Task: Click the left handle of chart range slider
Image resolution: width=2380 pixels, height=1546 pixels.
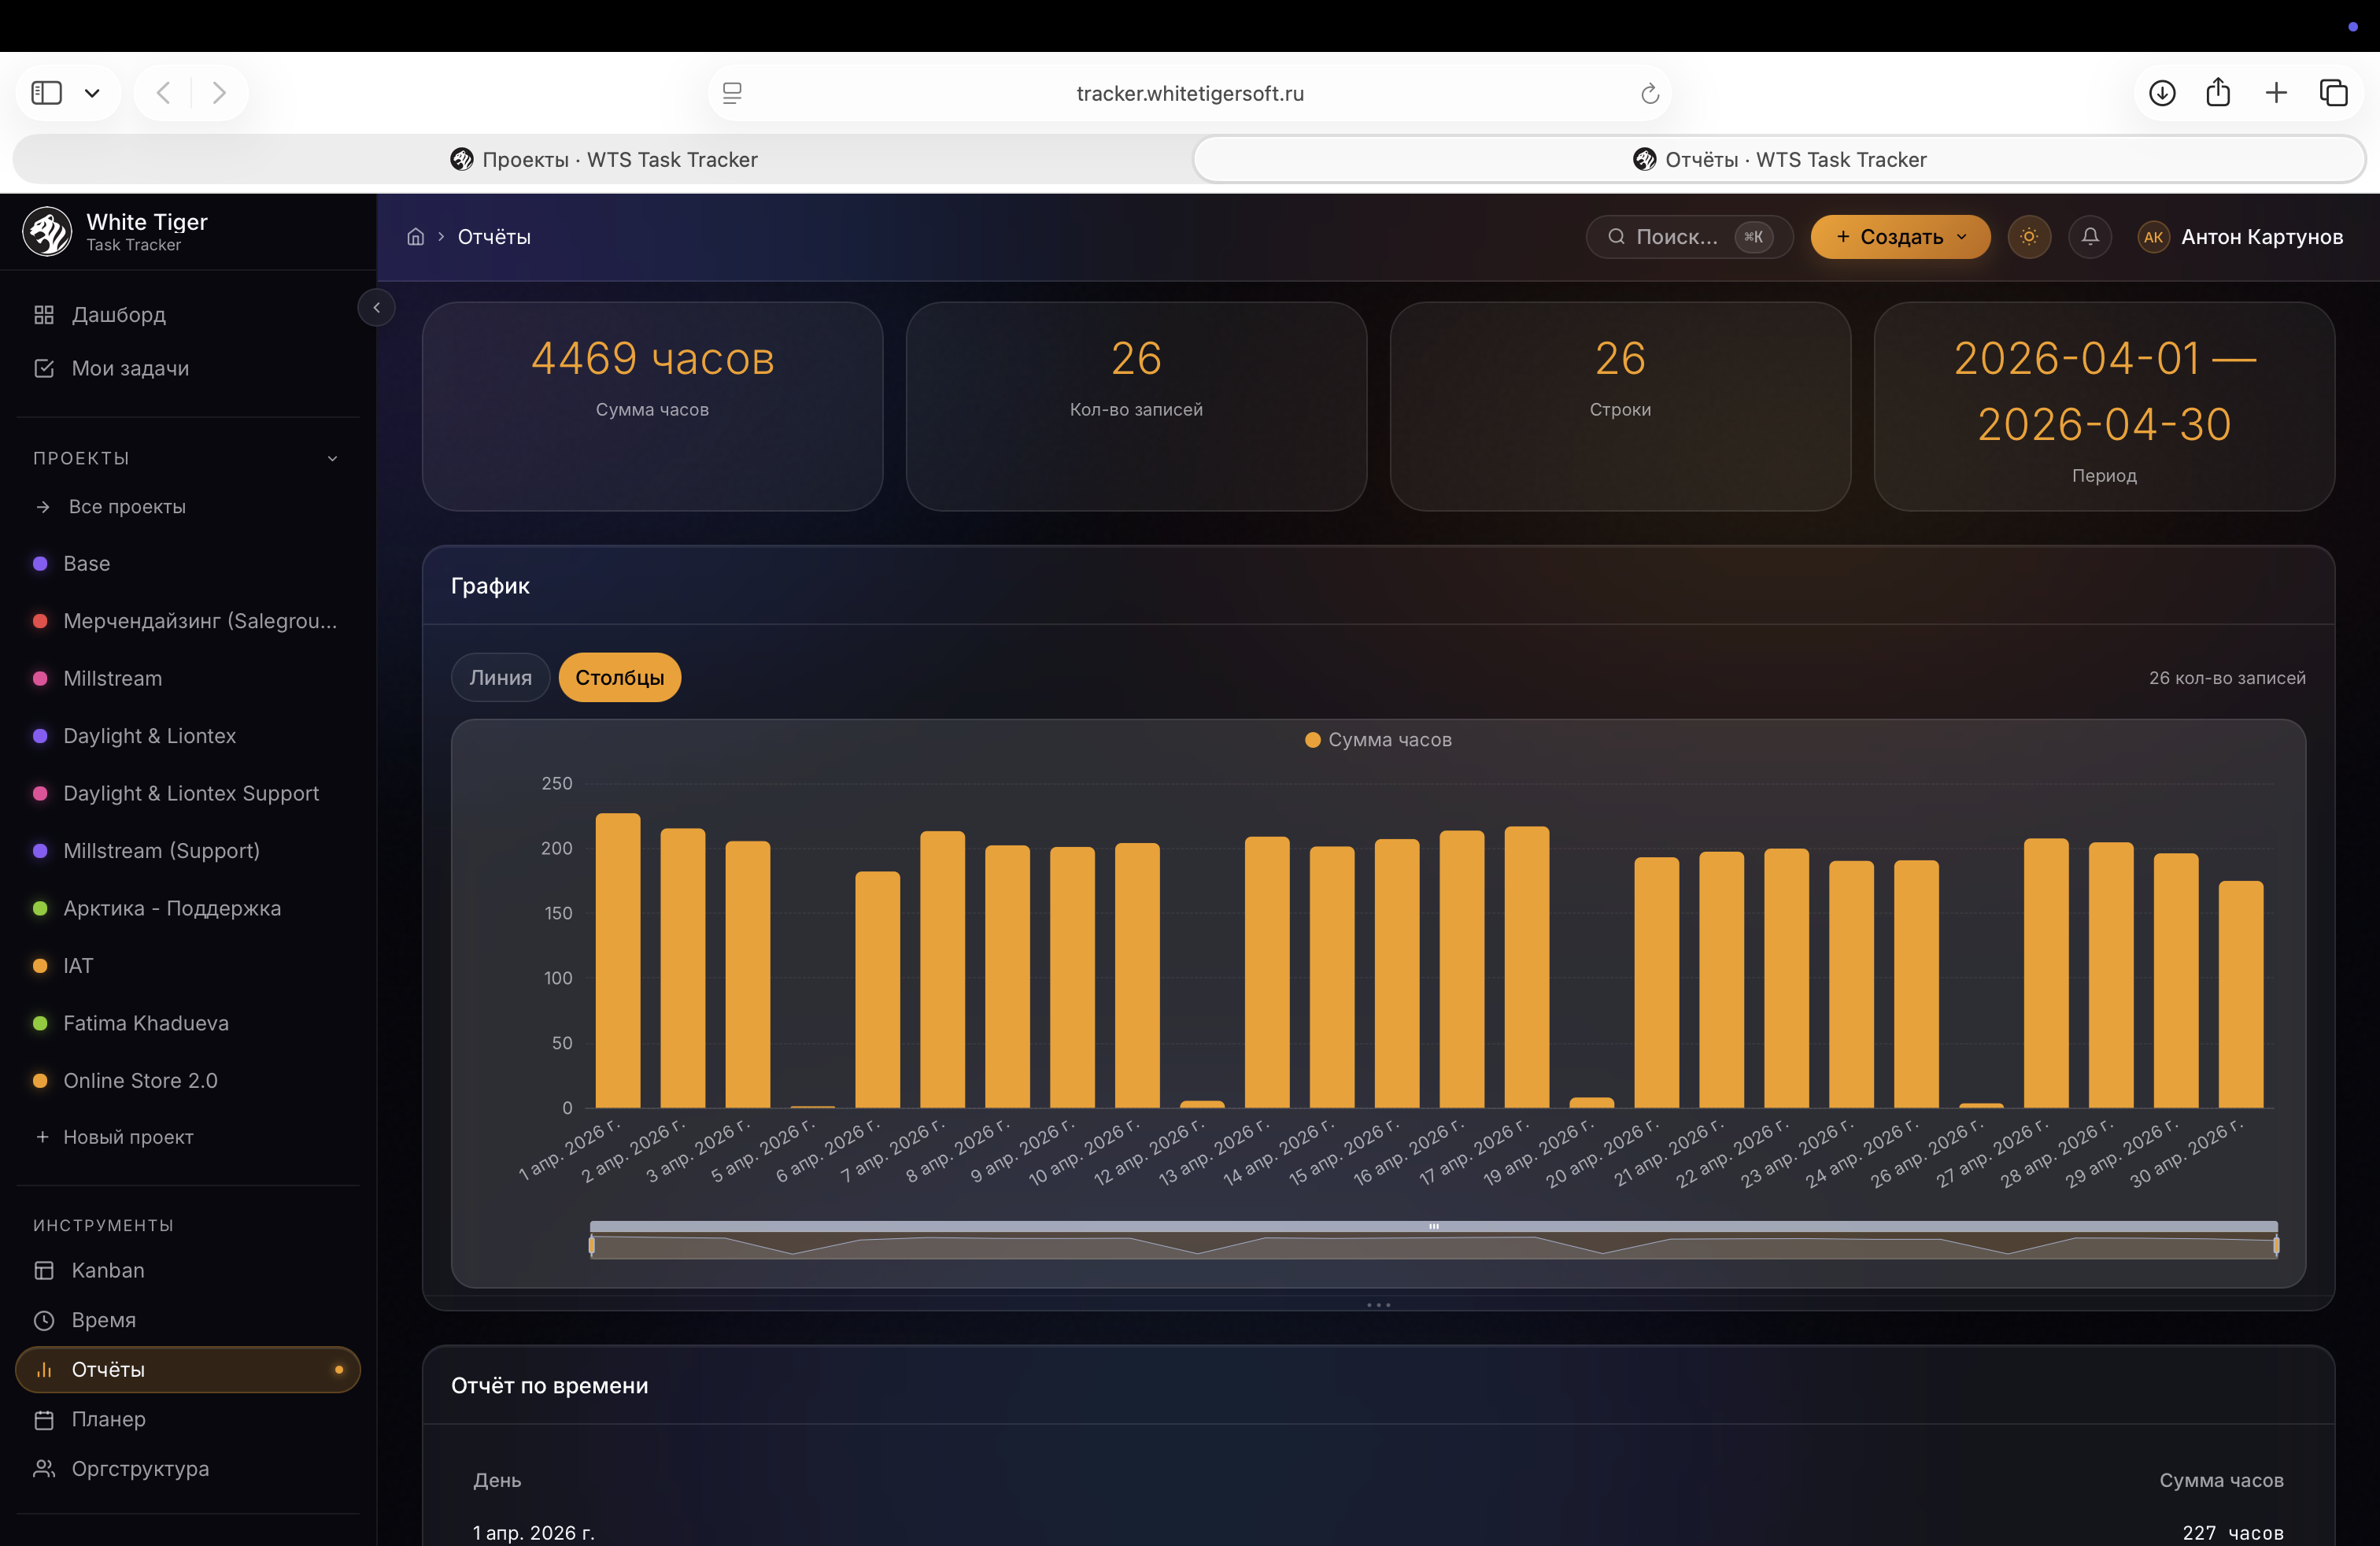Action: pyautogui.click(x=592, y=1246)
